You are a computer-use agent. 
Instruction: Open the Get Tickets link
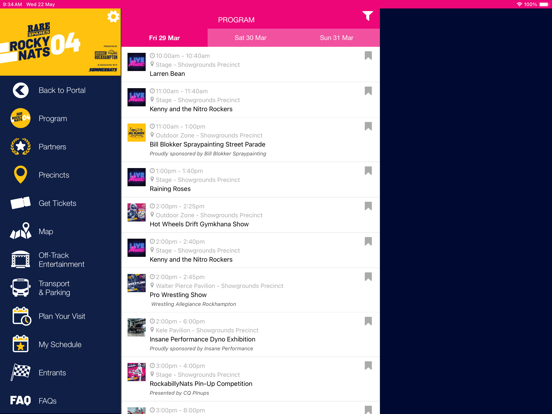point(57,203)
